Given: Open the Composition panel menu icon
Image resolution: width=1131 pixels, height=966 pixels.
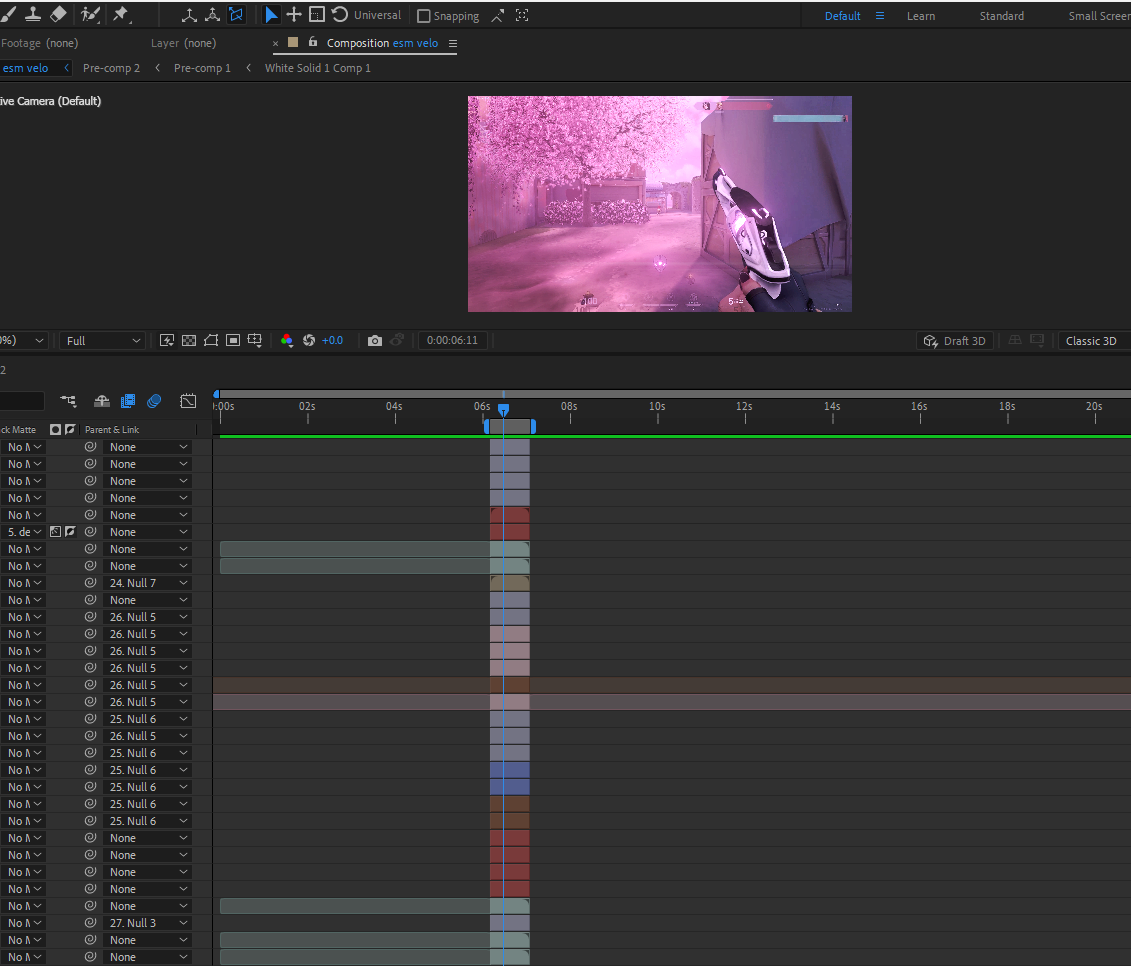Looking at the screenshot, I should (x=453, y=43).
